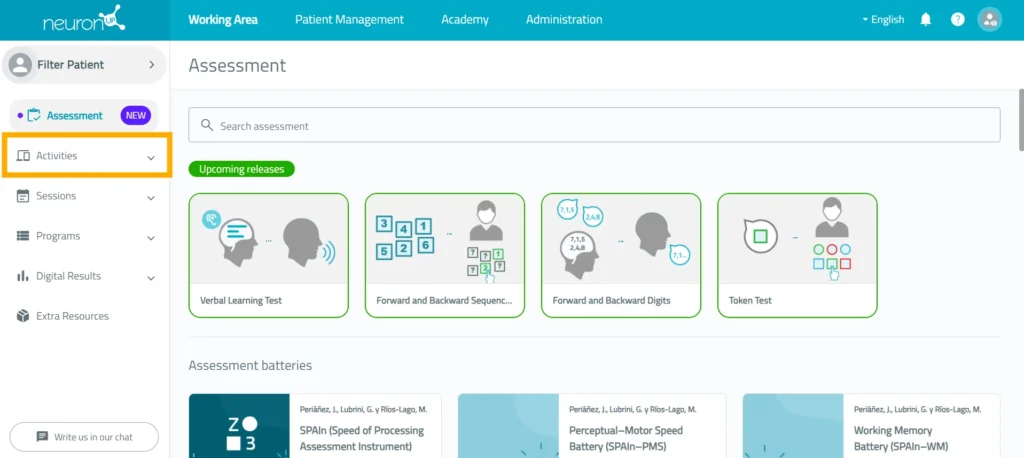
Task: Open the Verbal Learning Test card
Action: 268,255
